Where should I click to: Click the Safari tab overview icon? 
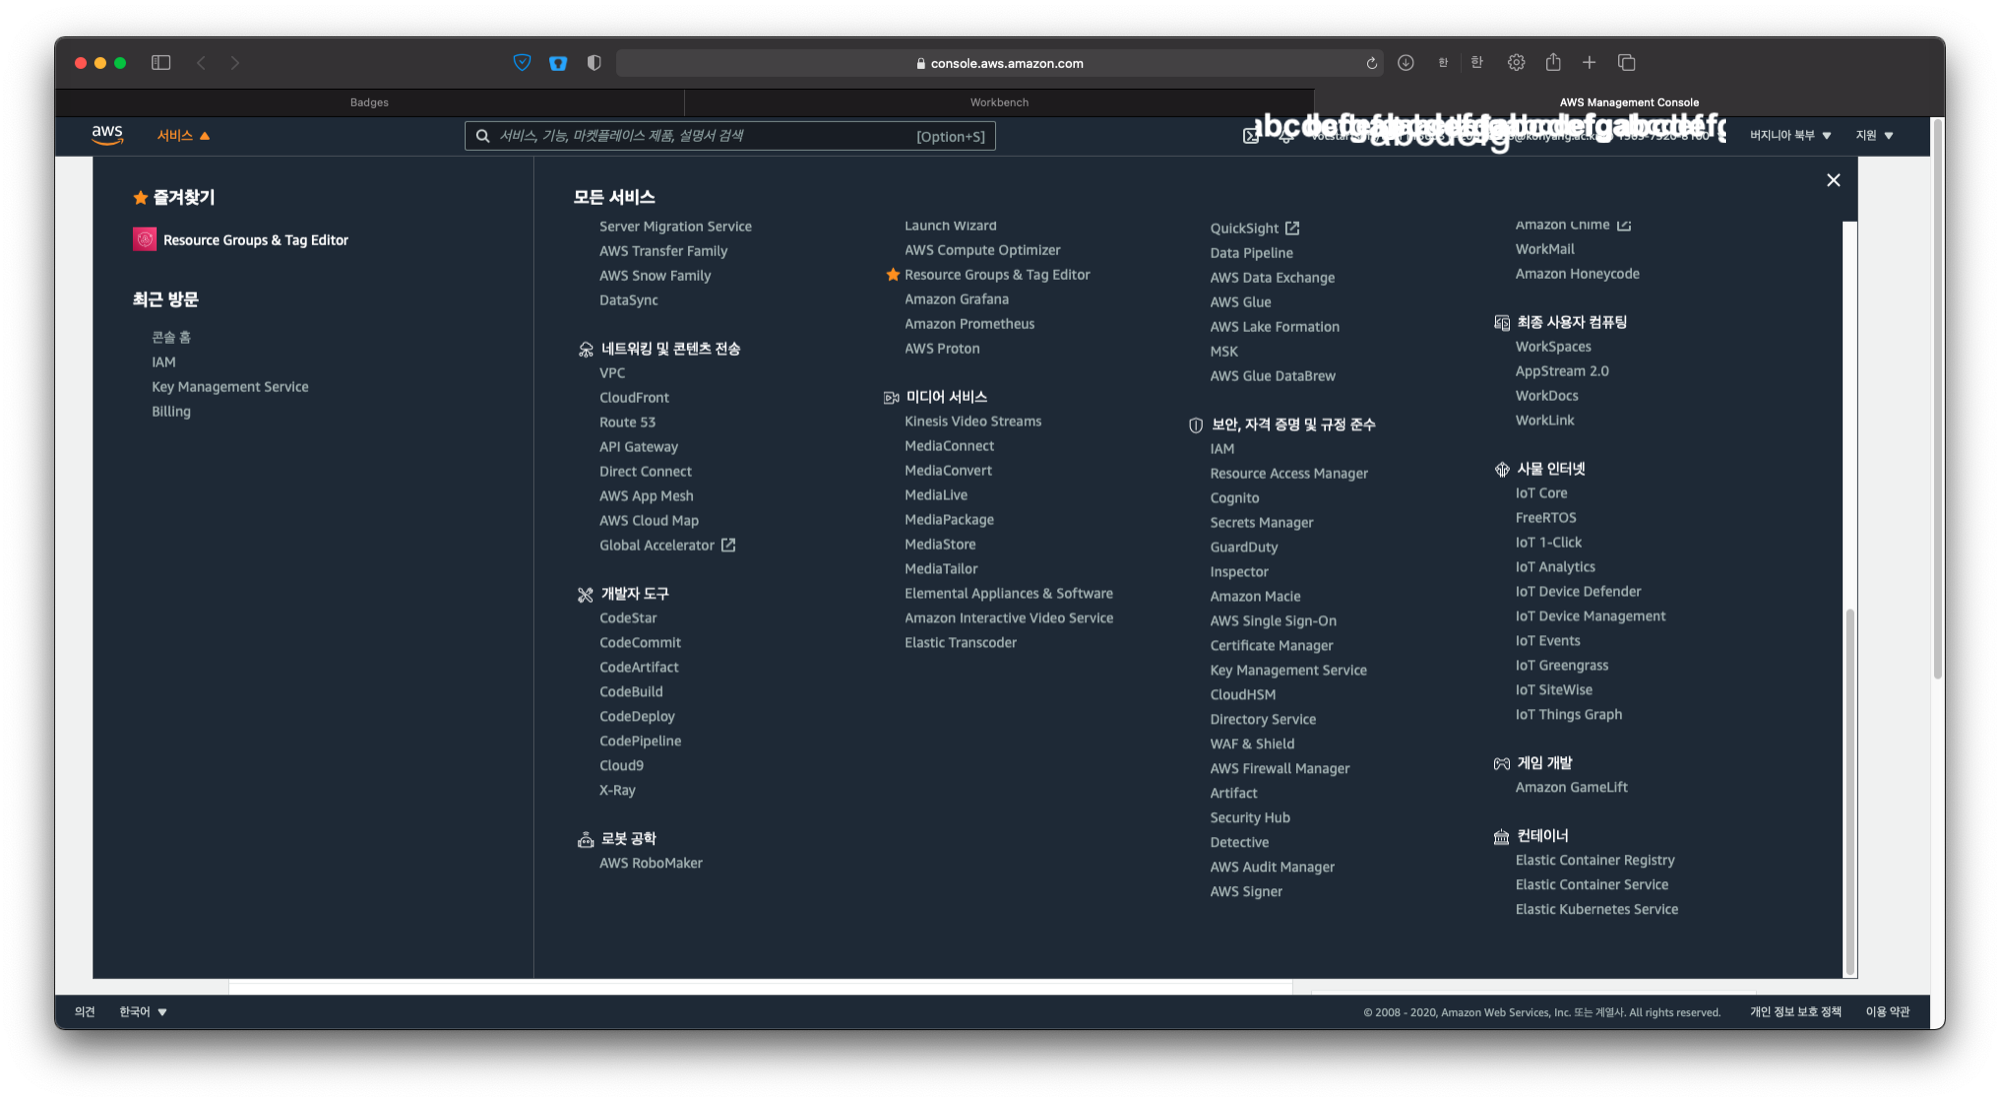(x=1627, y=63)
